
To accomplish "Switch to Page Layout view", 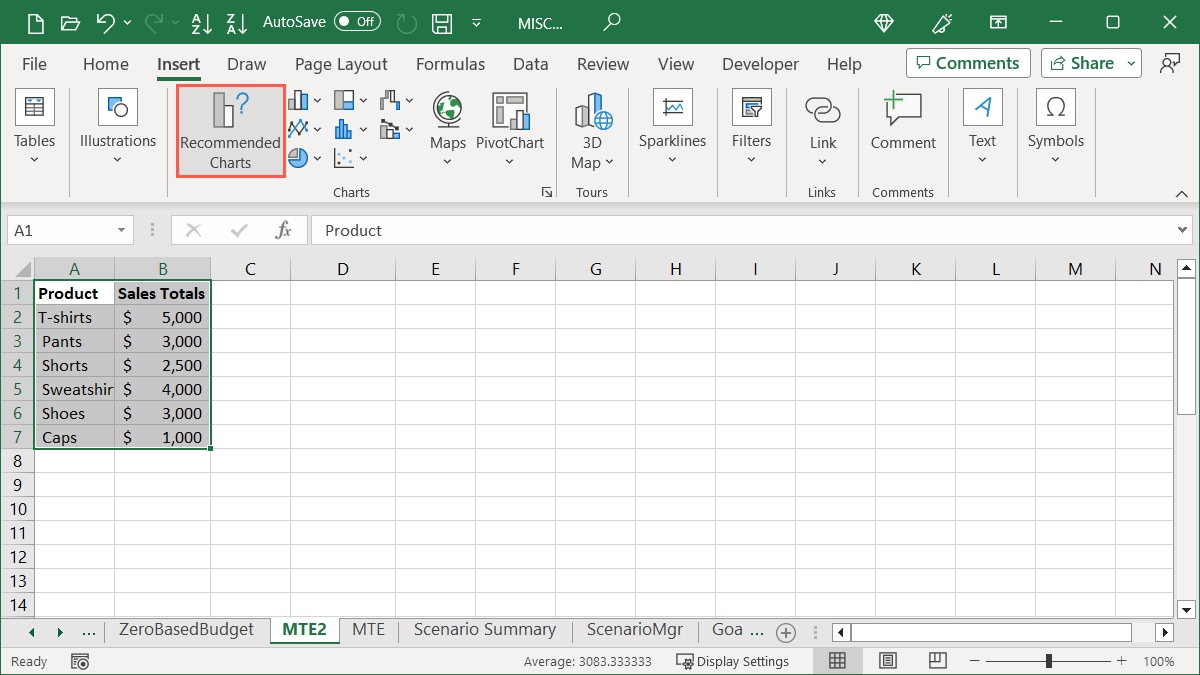I will [x=887, y=661].
